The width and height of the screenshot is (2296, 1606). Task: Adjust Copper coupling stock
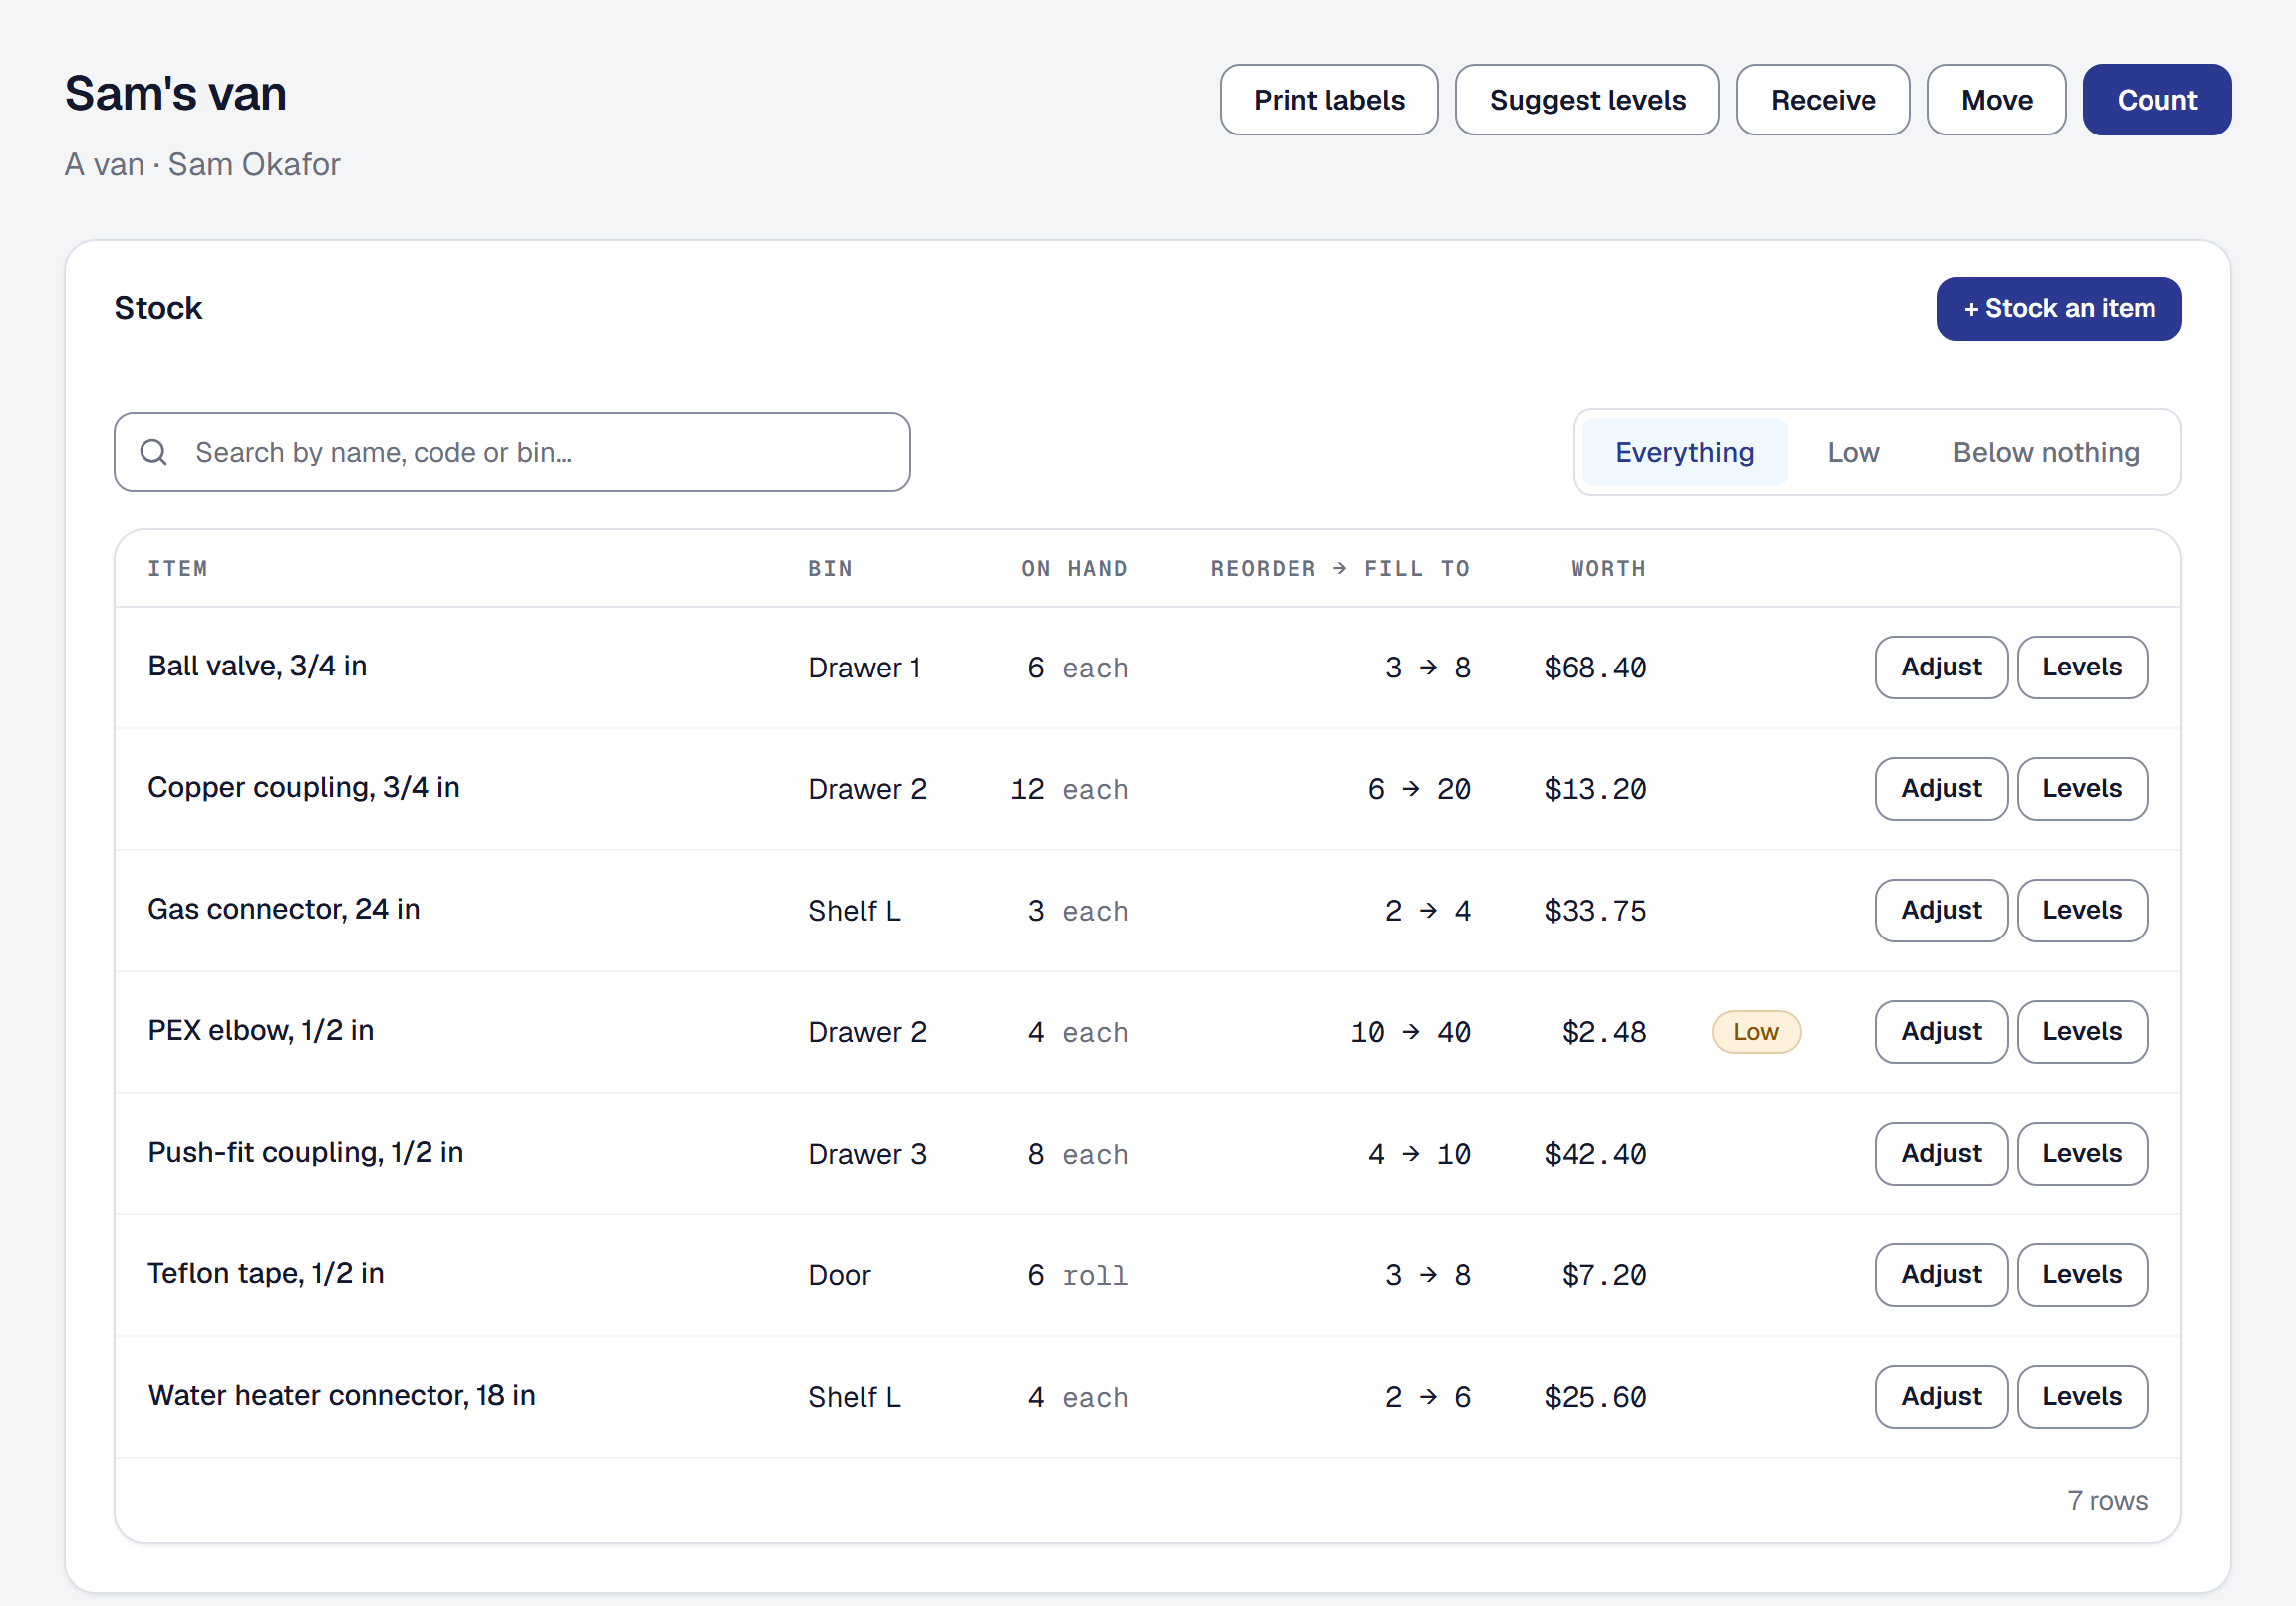1940,788
